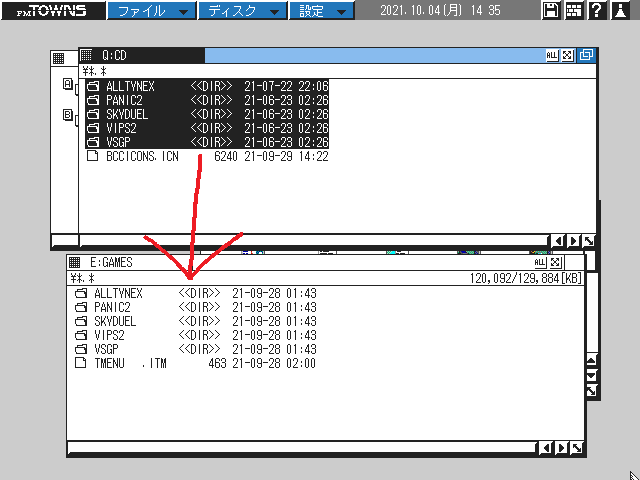Click SKYDUEL folder icon in Q:CD window
The height and width of the screenshot is (480, 640).
pos(93,114)
